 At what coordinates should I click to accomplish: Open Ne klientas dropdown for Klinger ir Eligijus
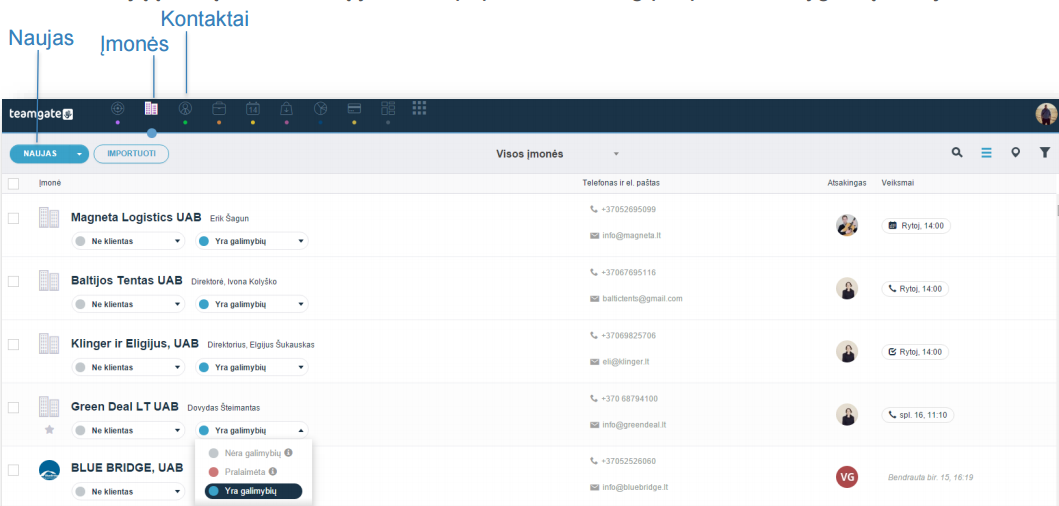click(x=128, y=368)
